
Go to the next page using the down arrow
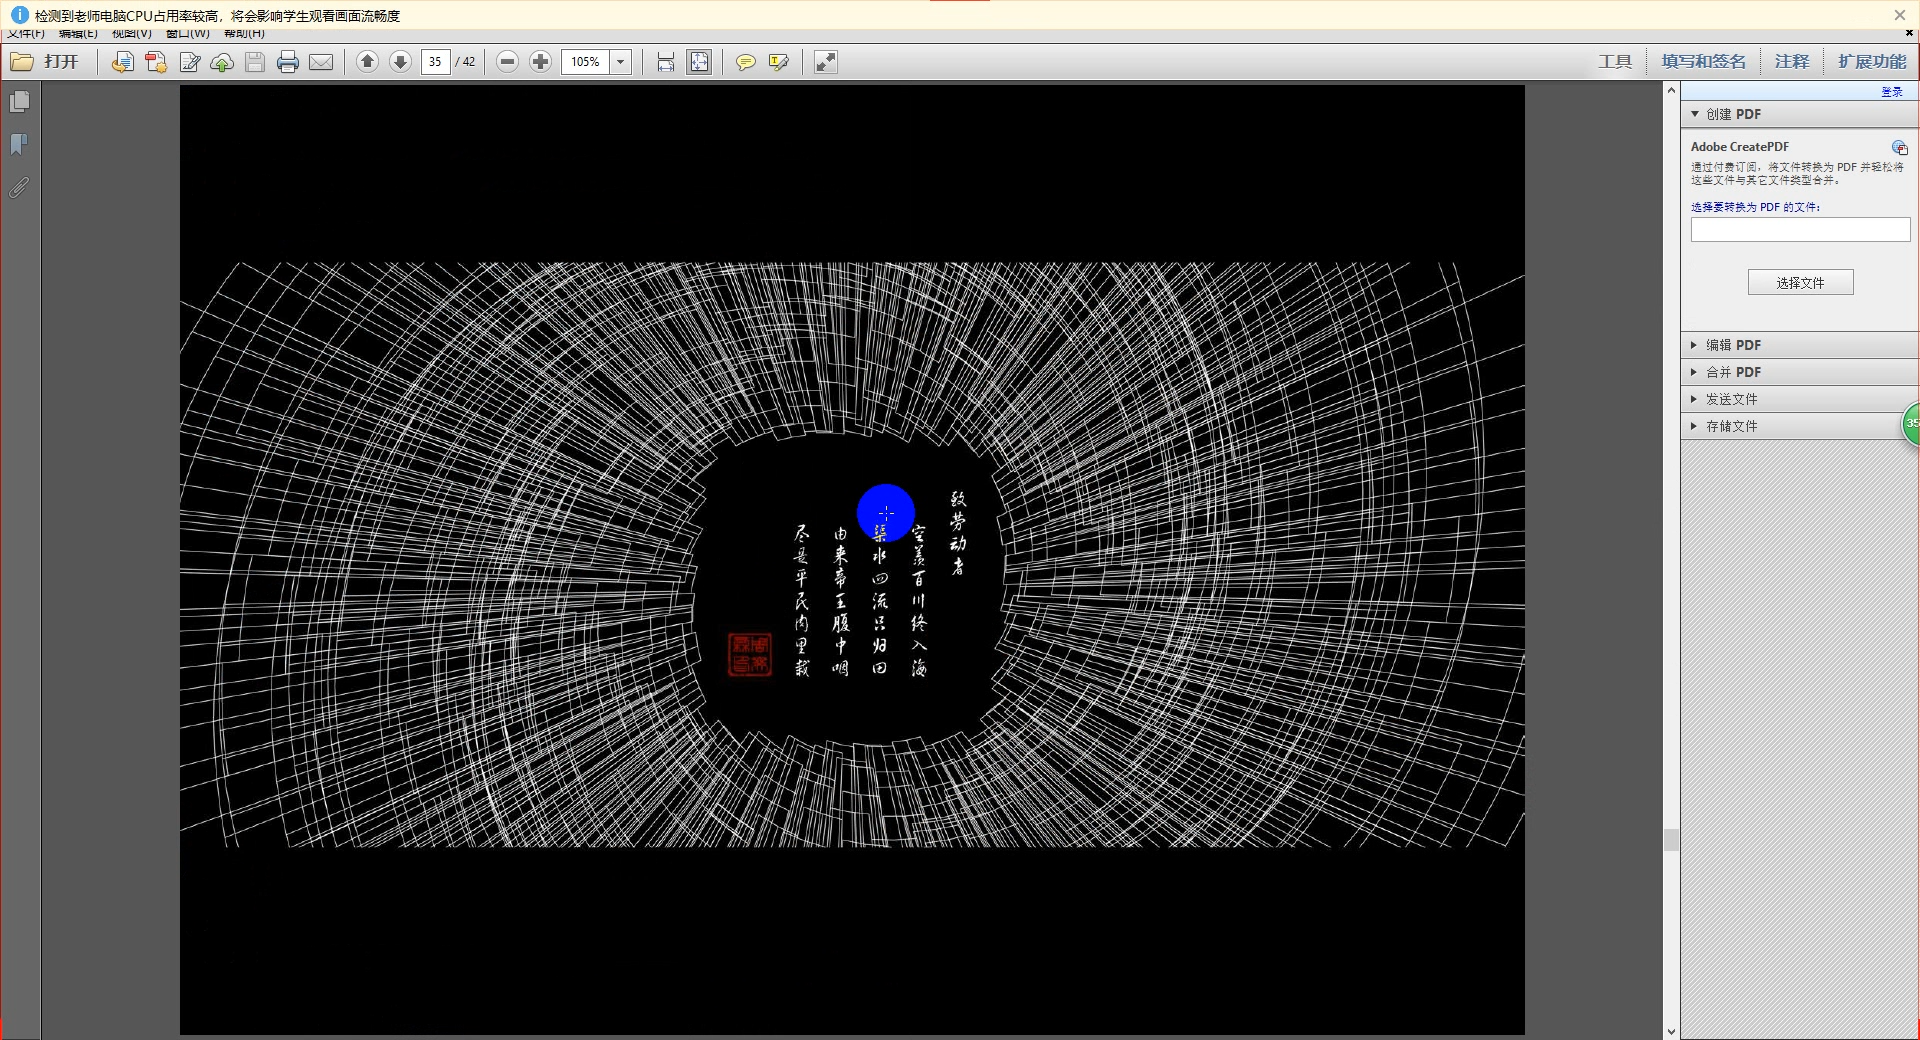(400, 62)
